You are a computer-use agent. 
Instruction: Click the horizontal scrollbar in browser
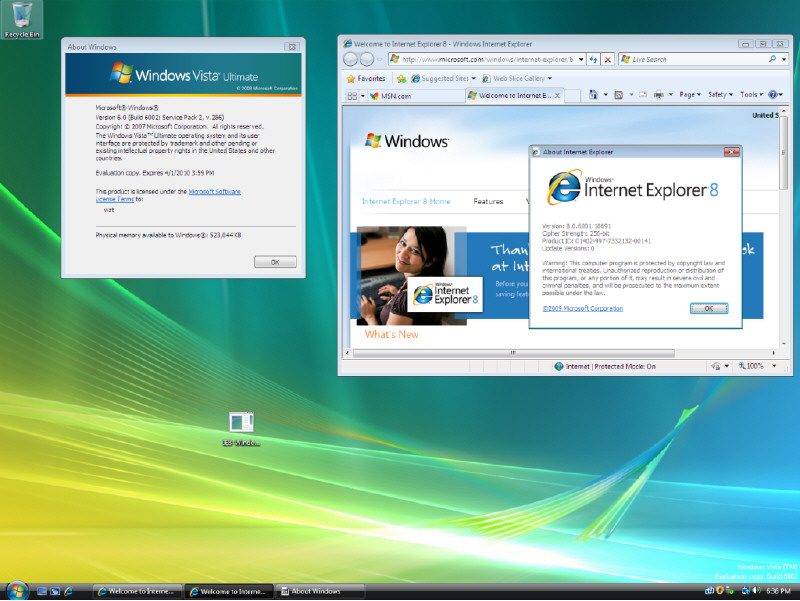coord(513,353)
